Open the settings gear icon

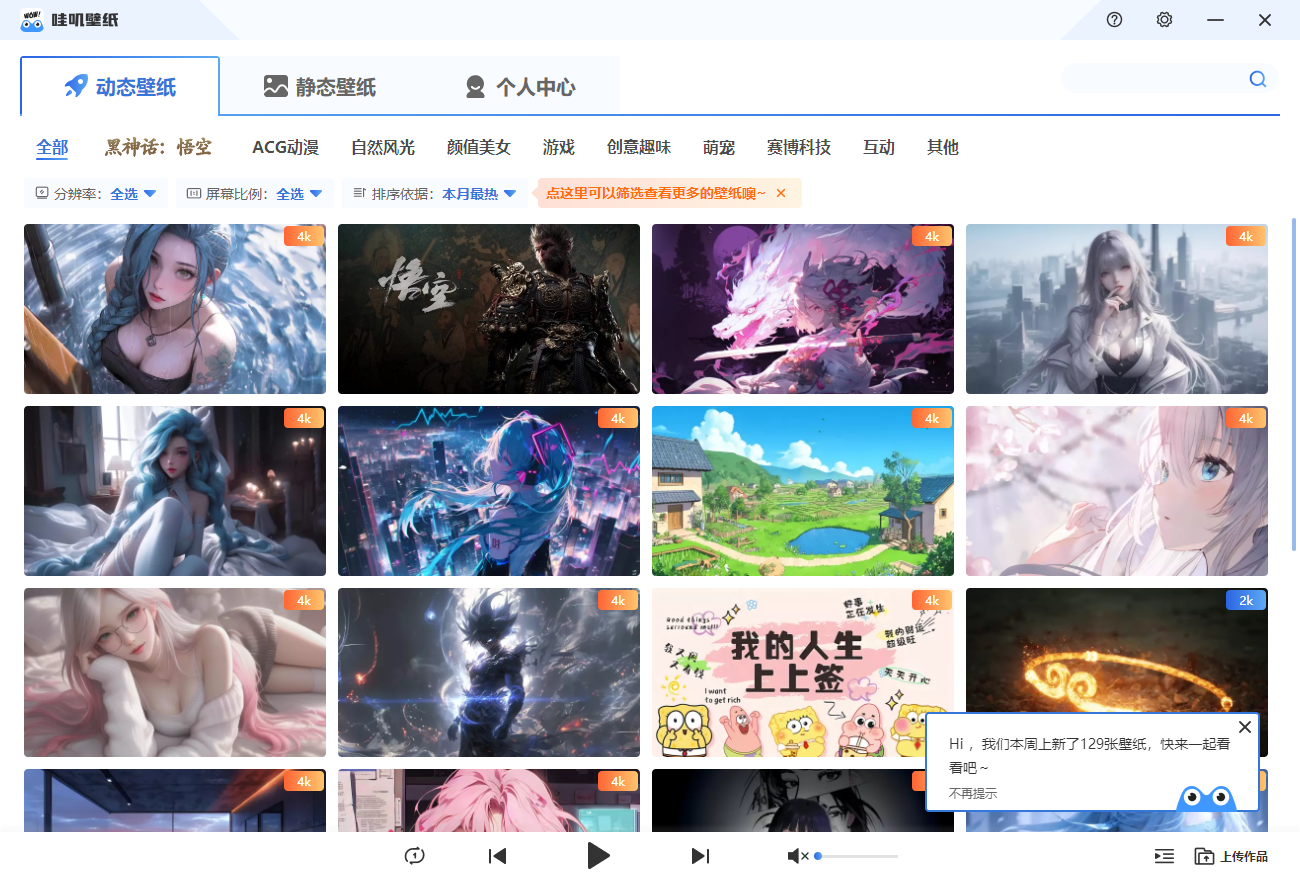(1164, 19)
